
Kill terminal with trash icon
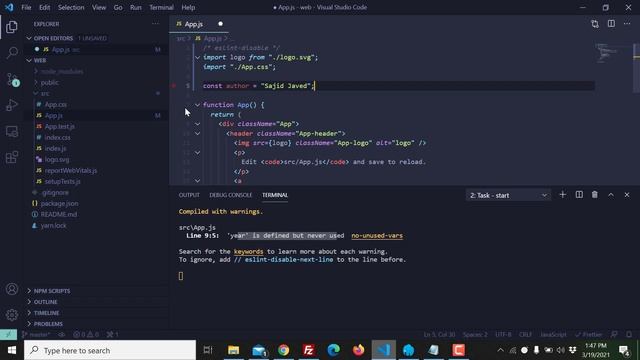click(595, 195)
